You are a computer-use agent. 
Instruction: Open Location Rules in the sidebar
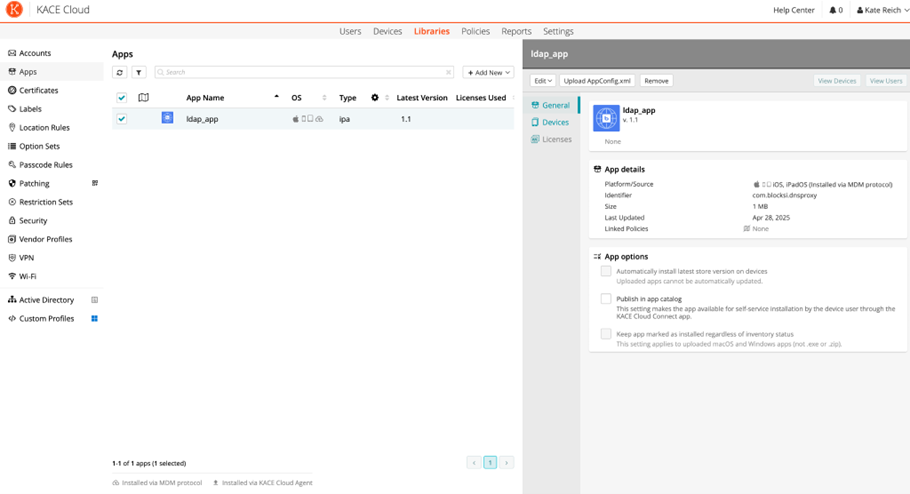44,127
